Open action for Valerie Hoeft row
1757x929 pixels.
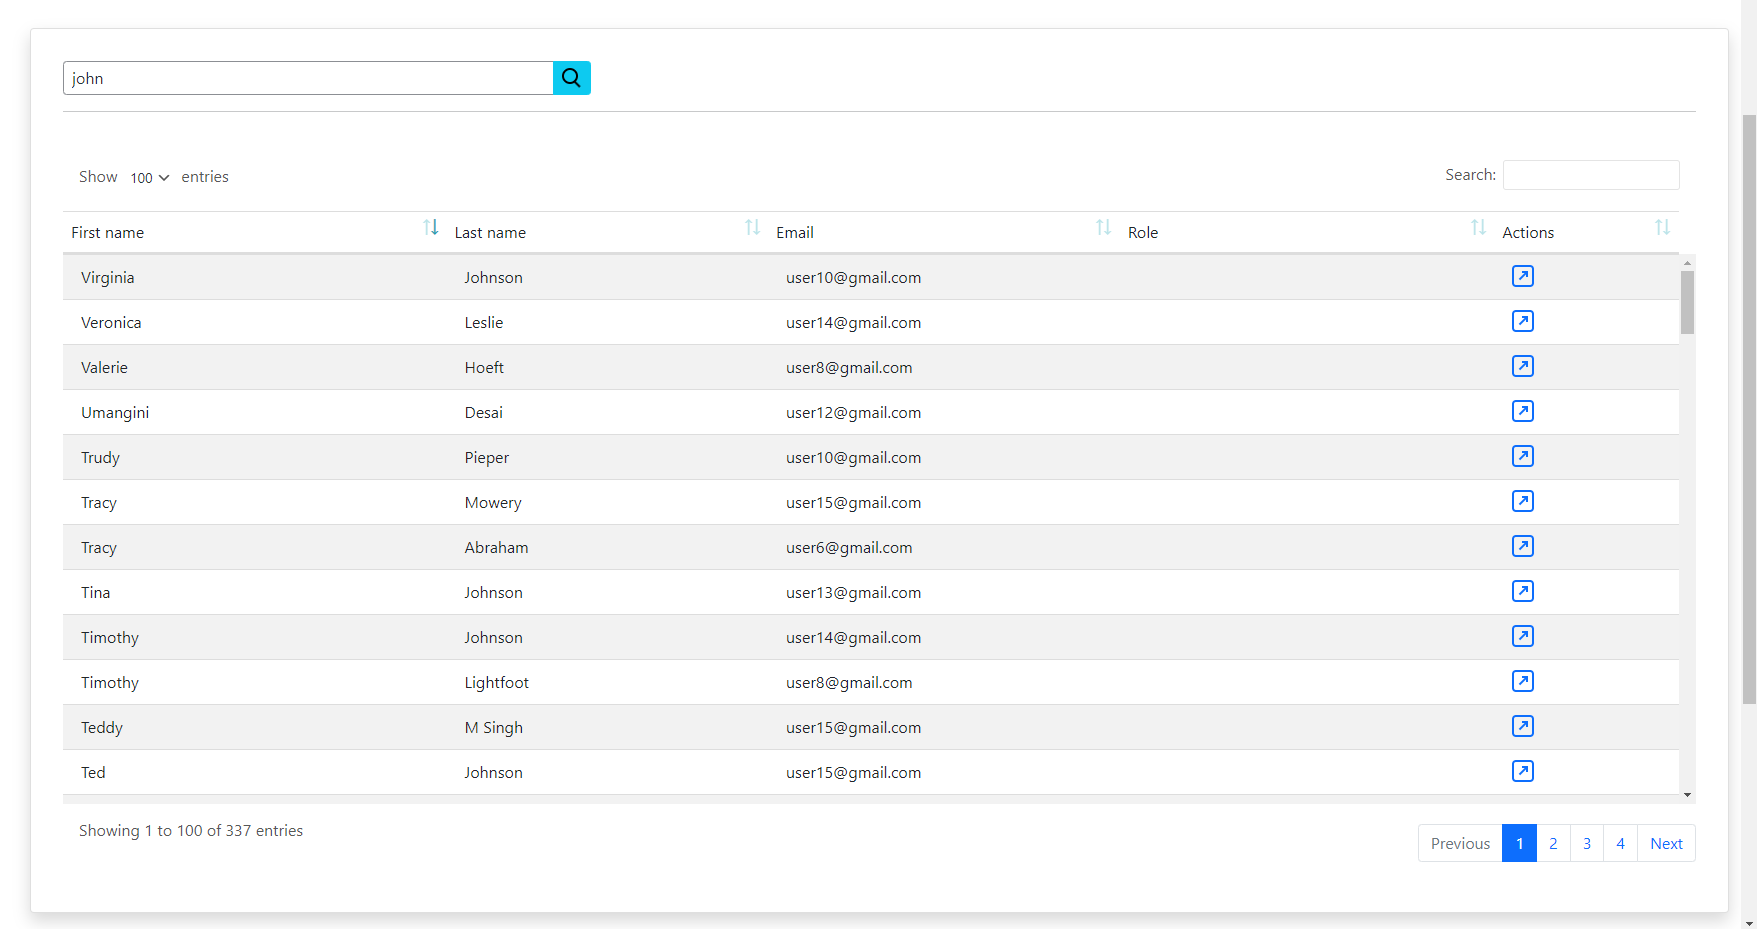(x=1522, y=366)
